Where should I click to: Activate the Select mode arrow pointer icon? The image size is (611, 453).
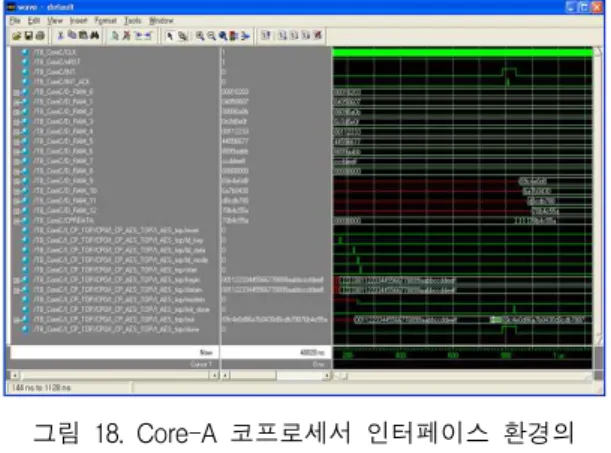click(x=169, y=36)
